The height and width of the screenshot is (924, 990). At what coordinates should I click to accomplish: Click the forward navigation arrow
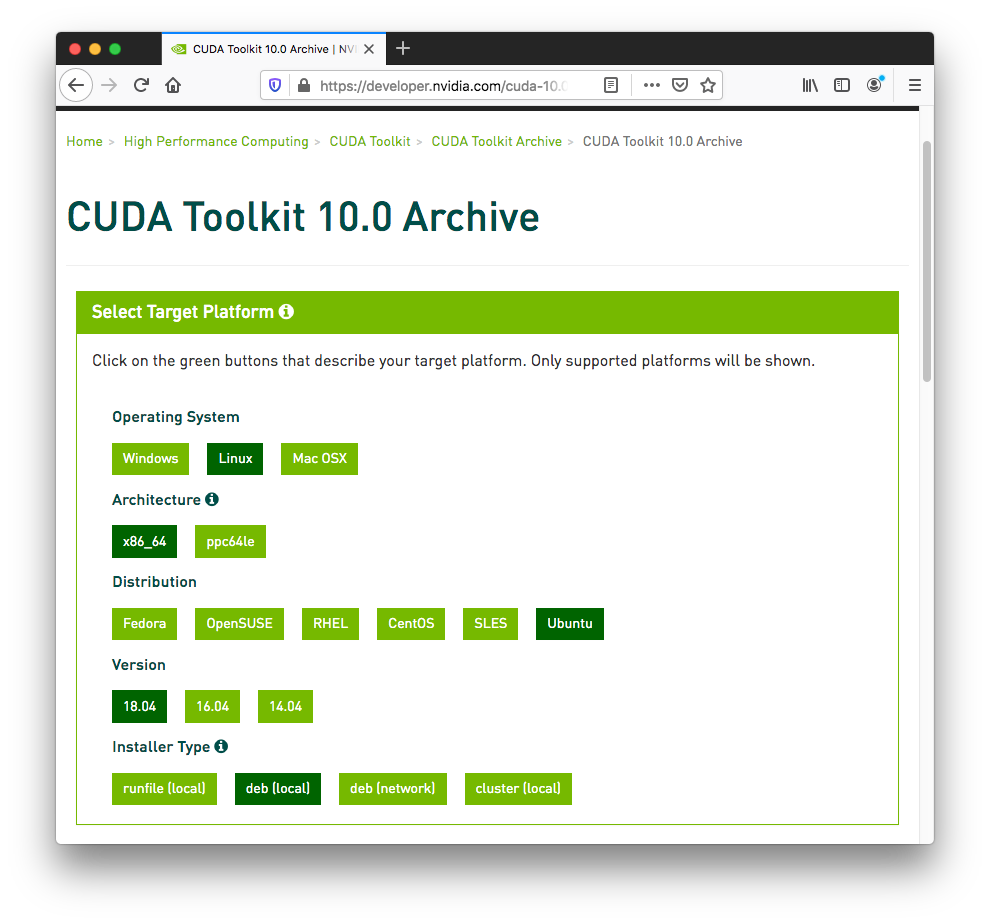click(109, 85)
